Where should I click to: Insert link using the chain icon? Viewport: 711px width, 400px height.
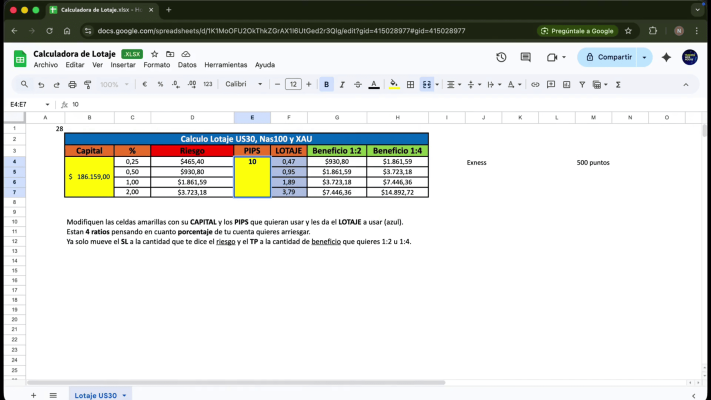535,84
